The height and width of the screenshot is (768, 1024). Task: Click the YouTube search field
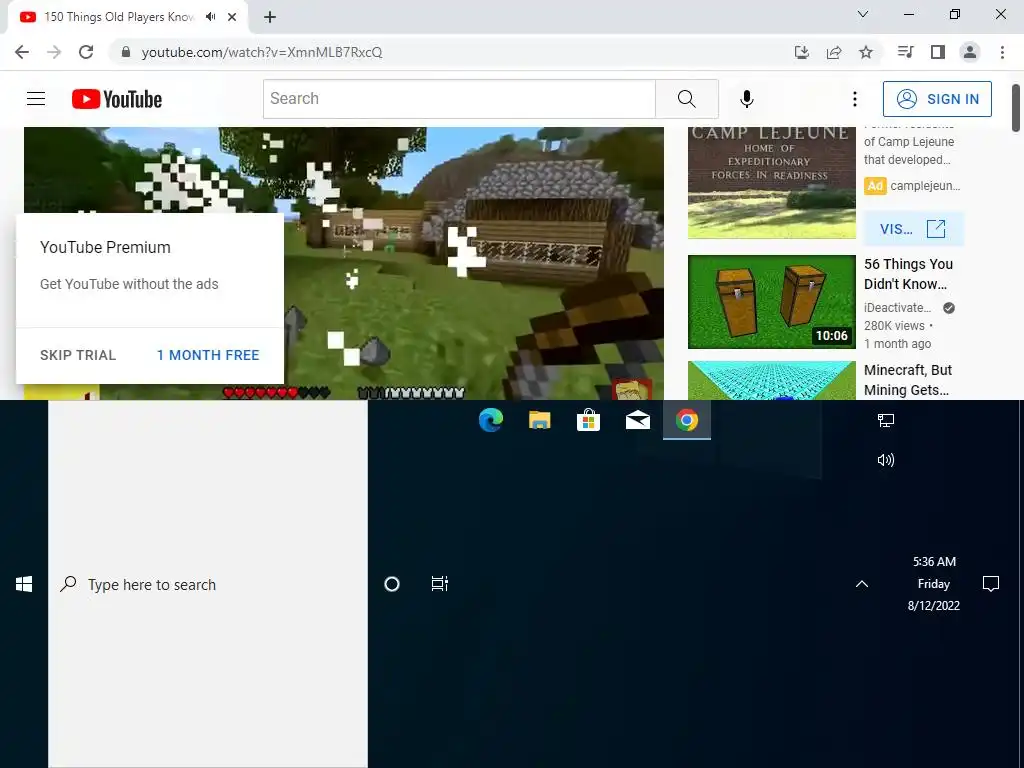459,99
